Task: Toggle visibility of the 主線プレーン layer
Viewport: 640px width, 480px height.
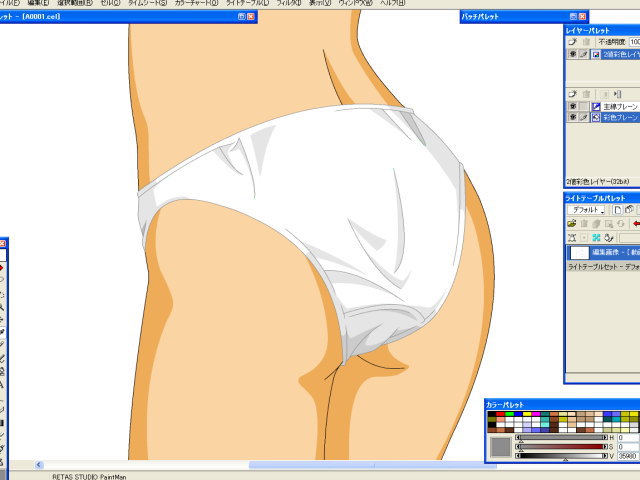Action: pos(573,106)
